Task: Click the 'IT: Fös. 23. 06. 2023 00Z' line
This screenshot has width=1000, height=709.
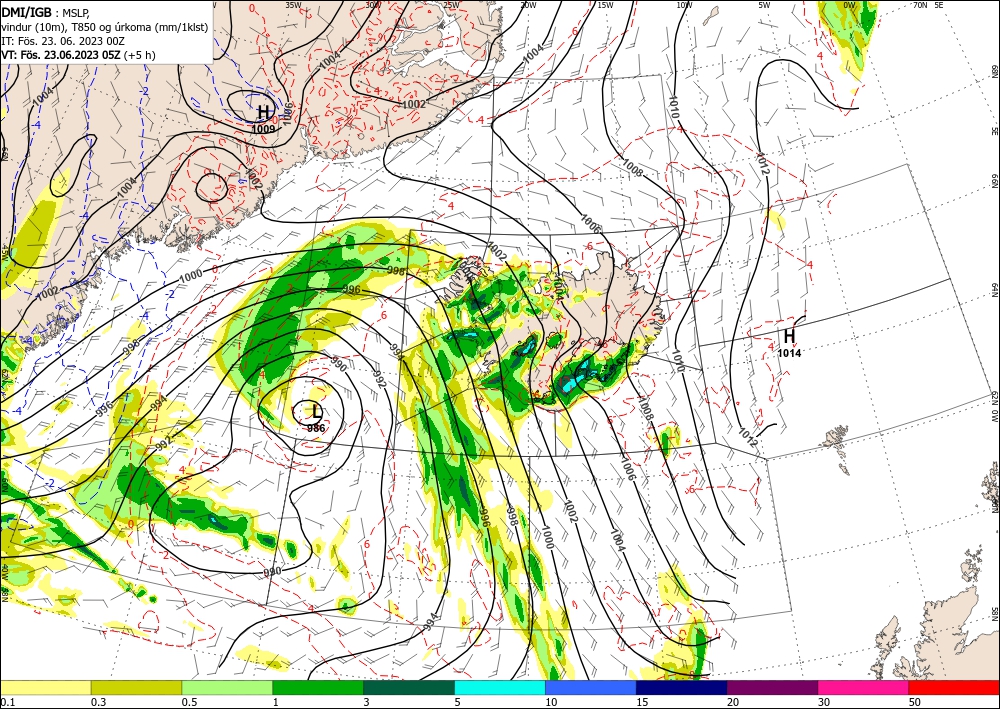Action: coord(61,41)
